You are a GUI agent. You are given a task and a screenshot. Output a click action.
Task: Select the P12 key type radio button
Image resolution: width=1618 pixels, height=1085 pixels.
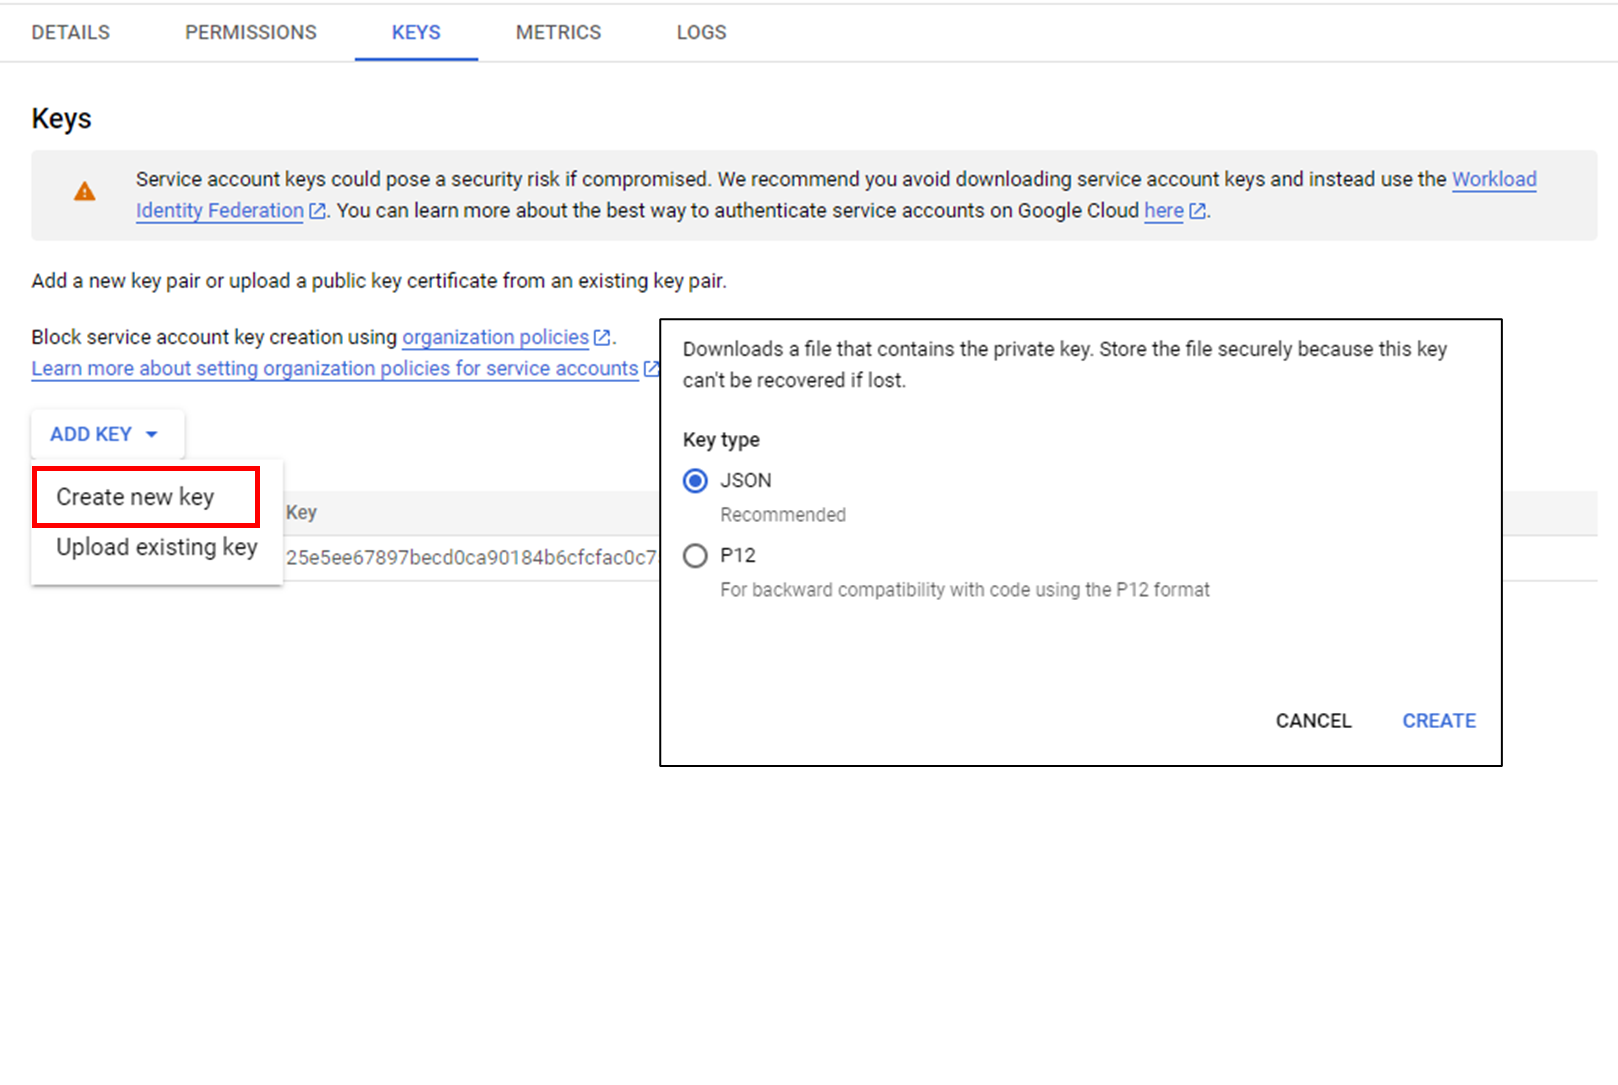pos(695,556)
